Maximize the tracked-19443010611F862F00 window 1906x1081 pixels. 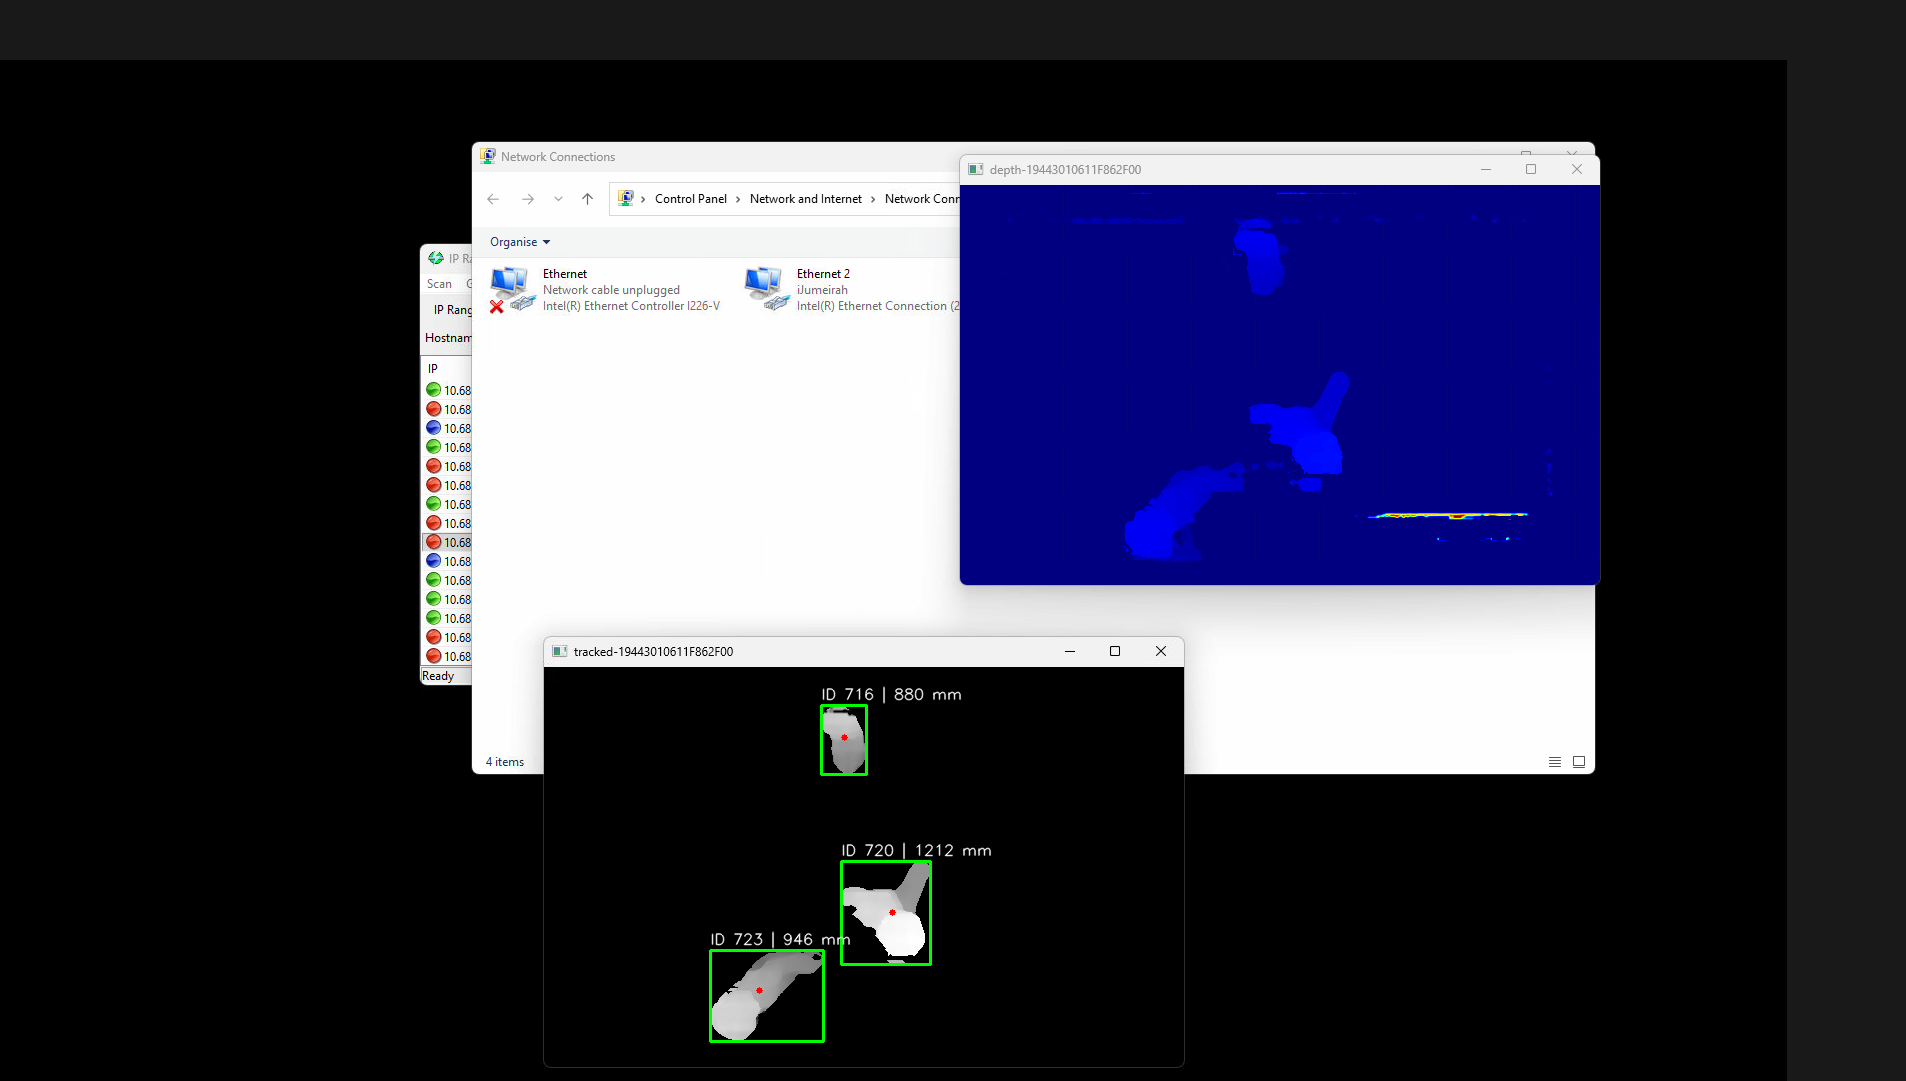tap(1115, 651)
